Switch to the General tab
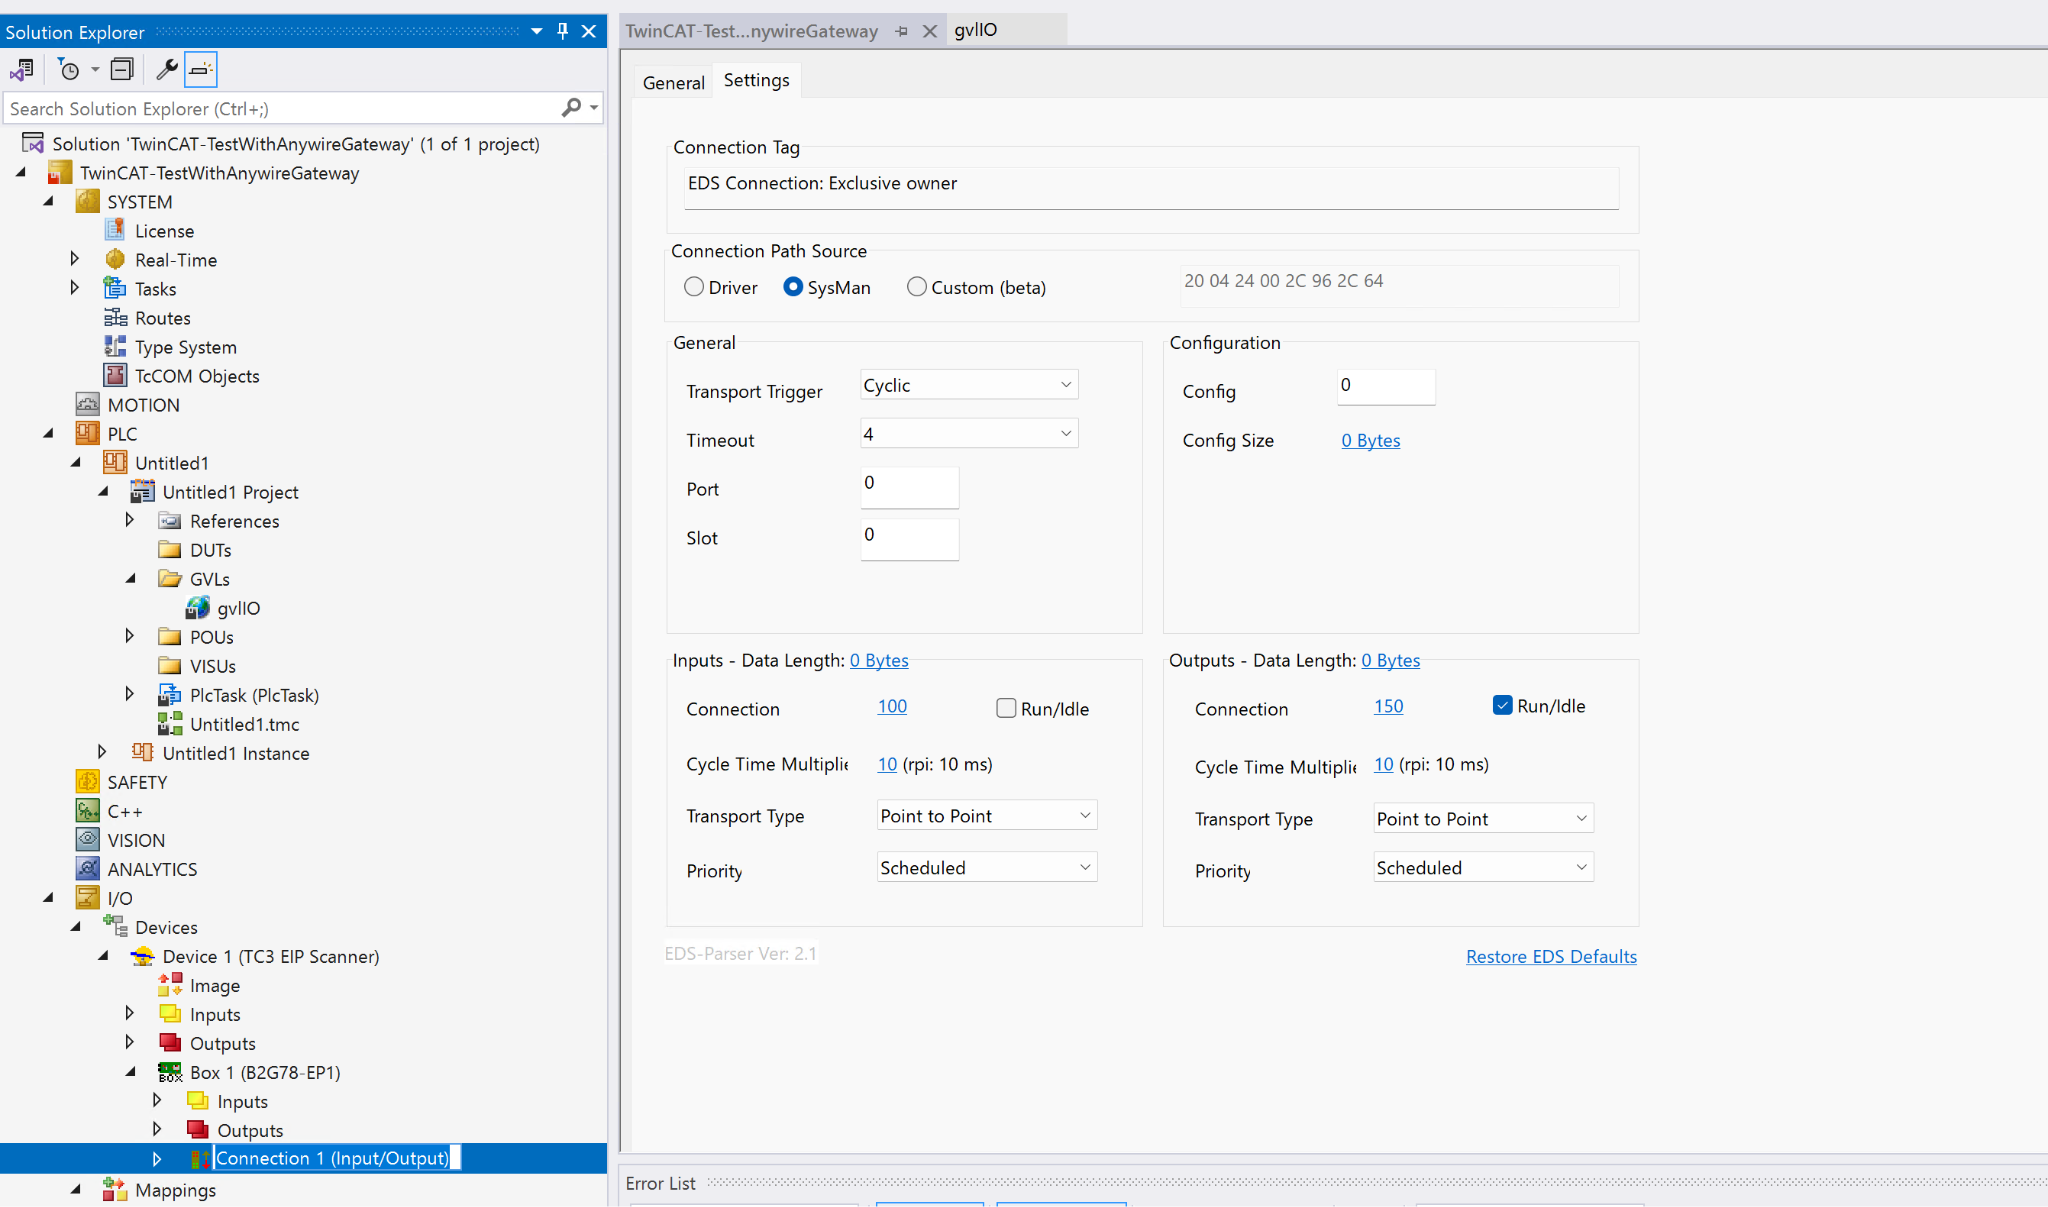 click(673, 83)
